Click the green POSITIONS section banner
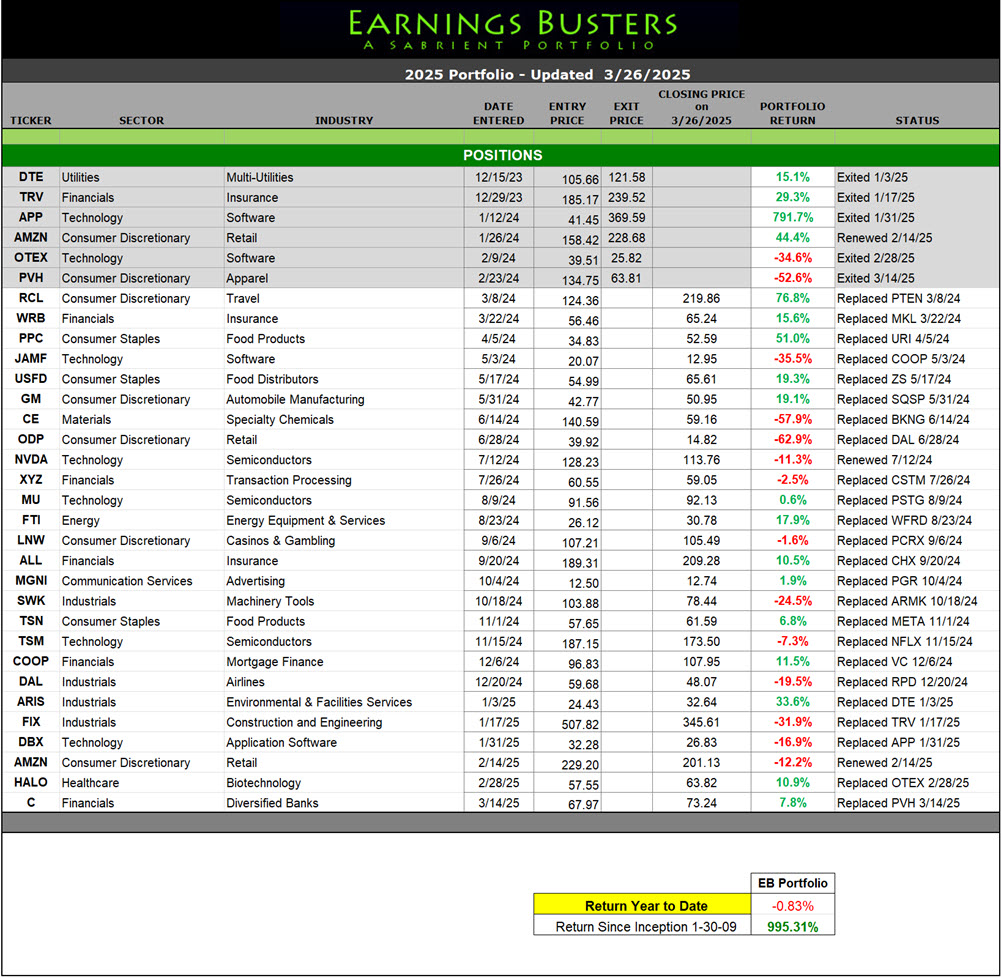Screen dimensions: 1001x978 (501, 155)
